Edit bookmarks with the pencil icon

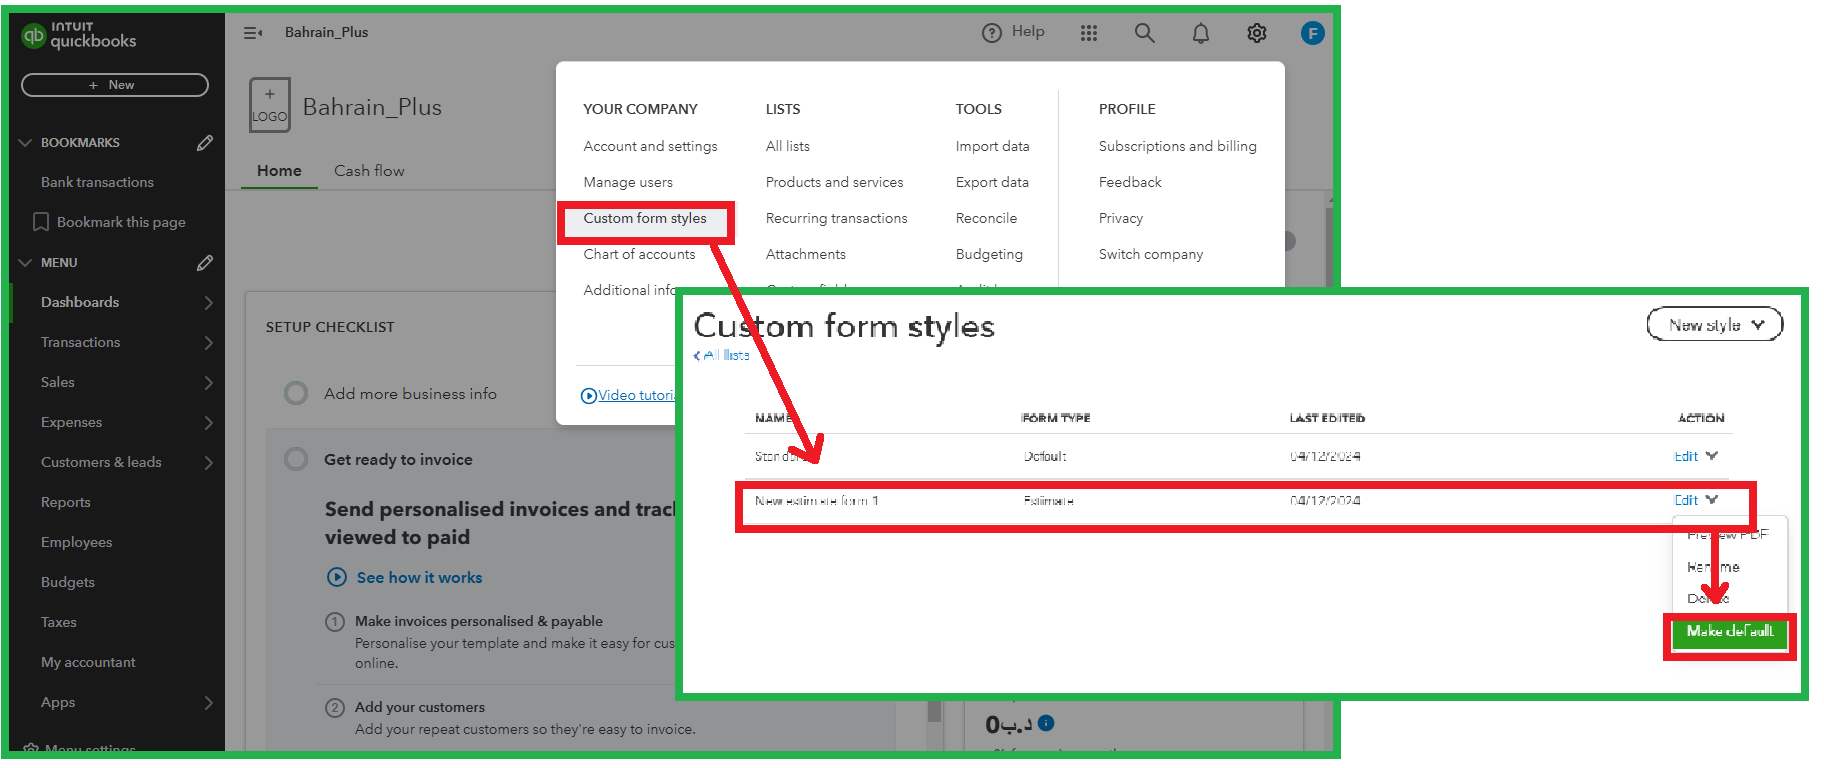click(205, 143)
